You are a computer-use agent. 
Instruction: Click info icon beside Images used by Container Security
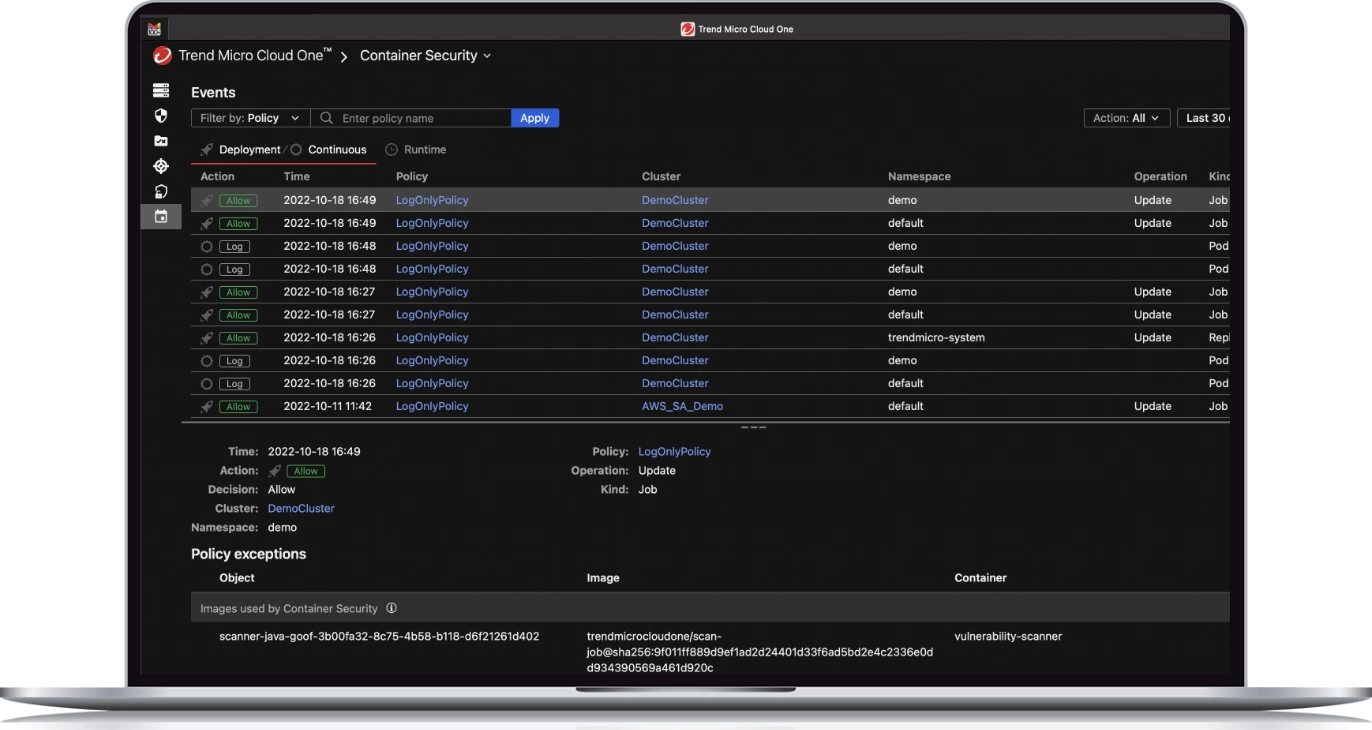coord(391,608)
